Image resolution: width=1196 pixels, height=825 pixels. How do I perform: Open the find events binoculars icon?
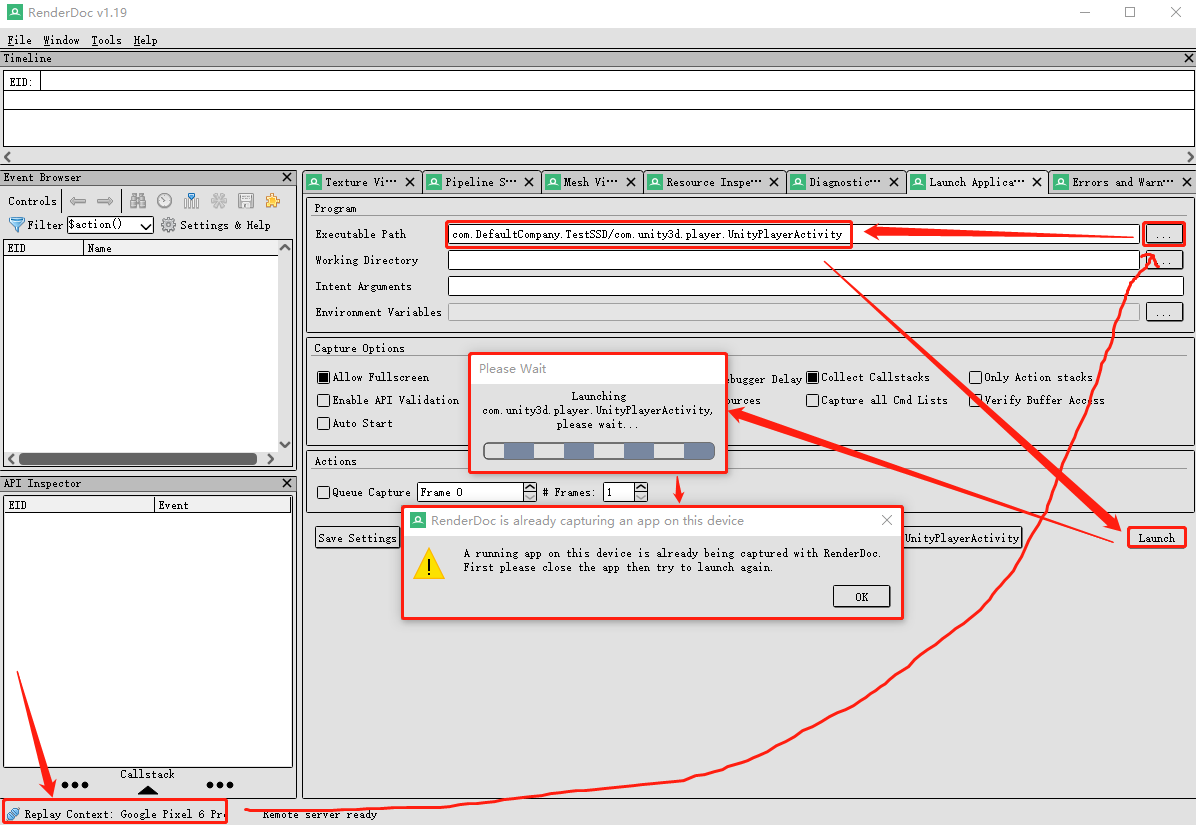pos(138,200)
